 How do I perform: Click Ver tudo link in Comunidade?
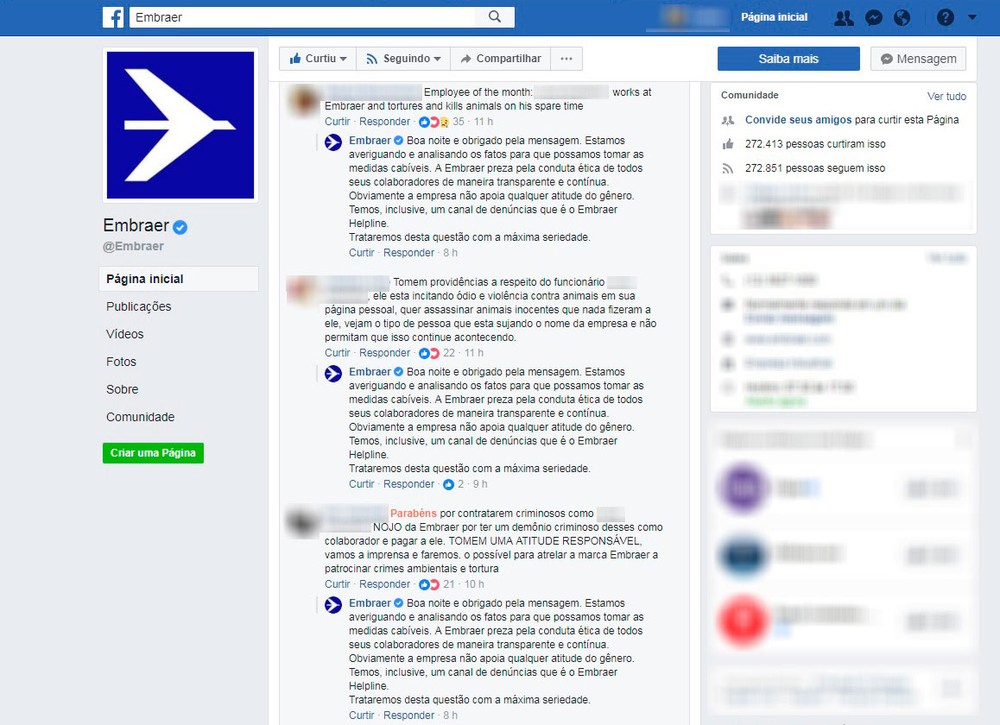946,96
